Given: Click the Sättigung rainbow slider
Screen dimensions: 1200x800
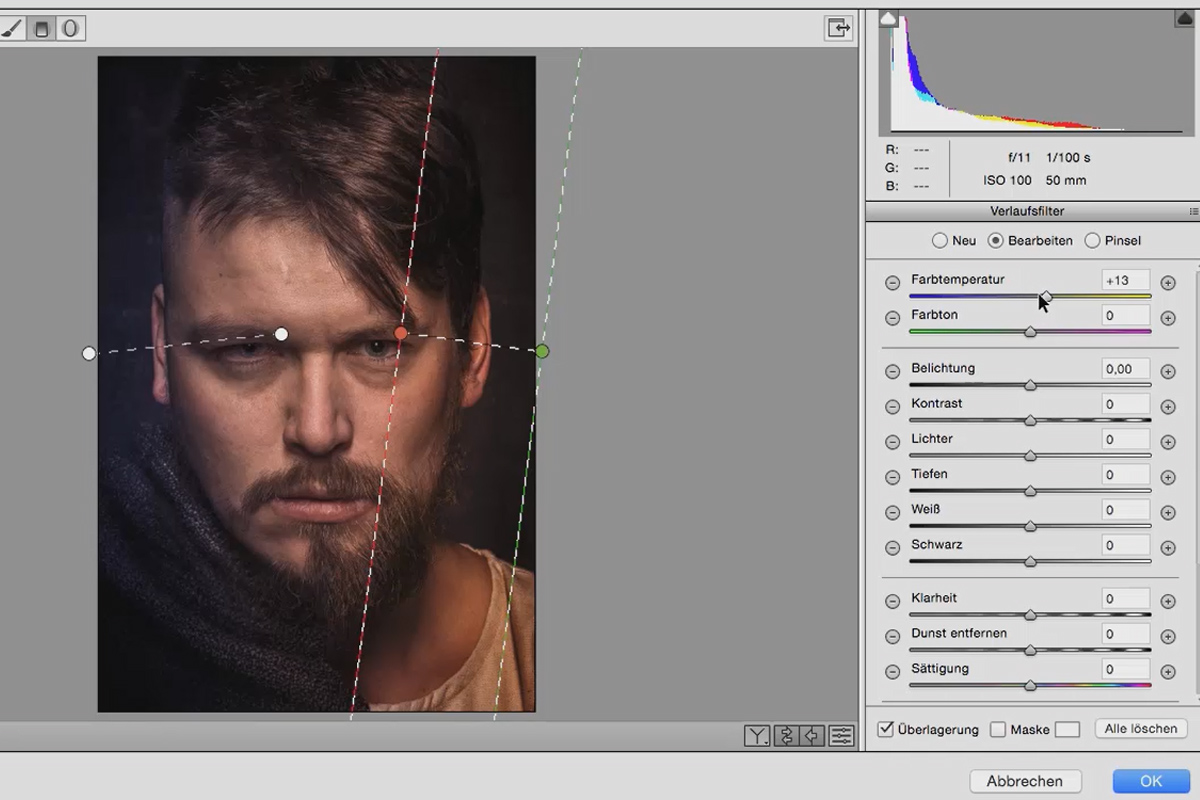Looking at the screenshot, I should pyautogui.click(x=1030, y=686).
